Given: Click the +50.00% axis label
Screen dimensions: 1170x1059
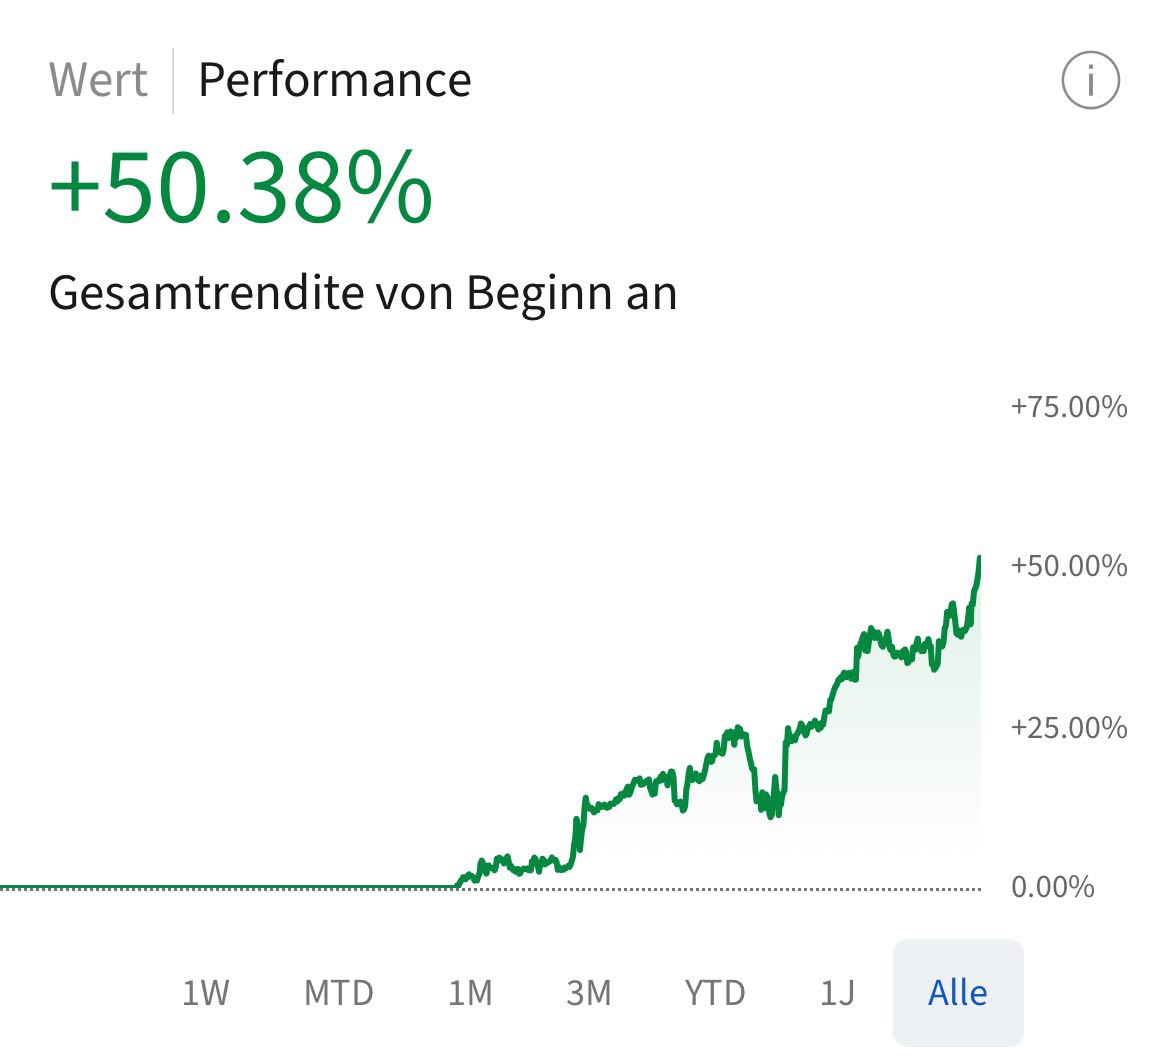Looking at the screenshot, I should [1068, 566].
